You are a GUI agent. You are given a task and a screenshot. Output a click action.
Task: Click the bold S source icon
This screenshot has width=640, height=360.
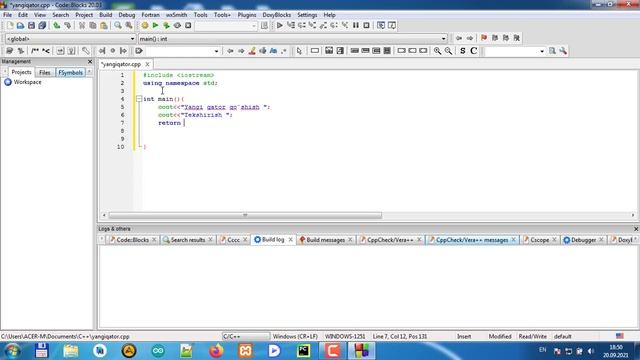(x=462, y=51)
